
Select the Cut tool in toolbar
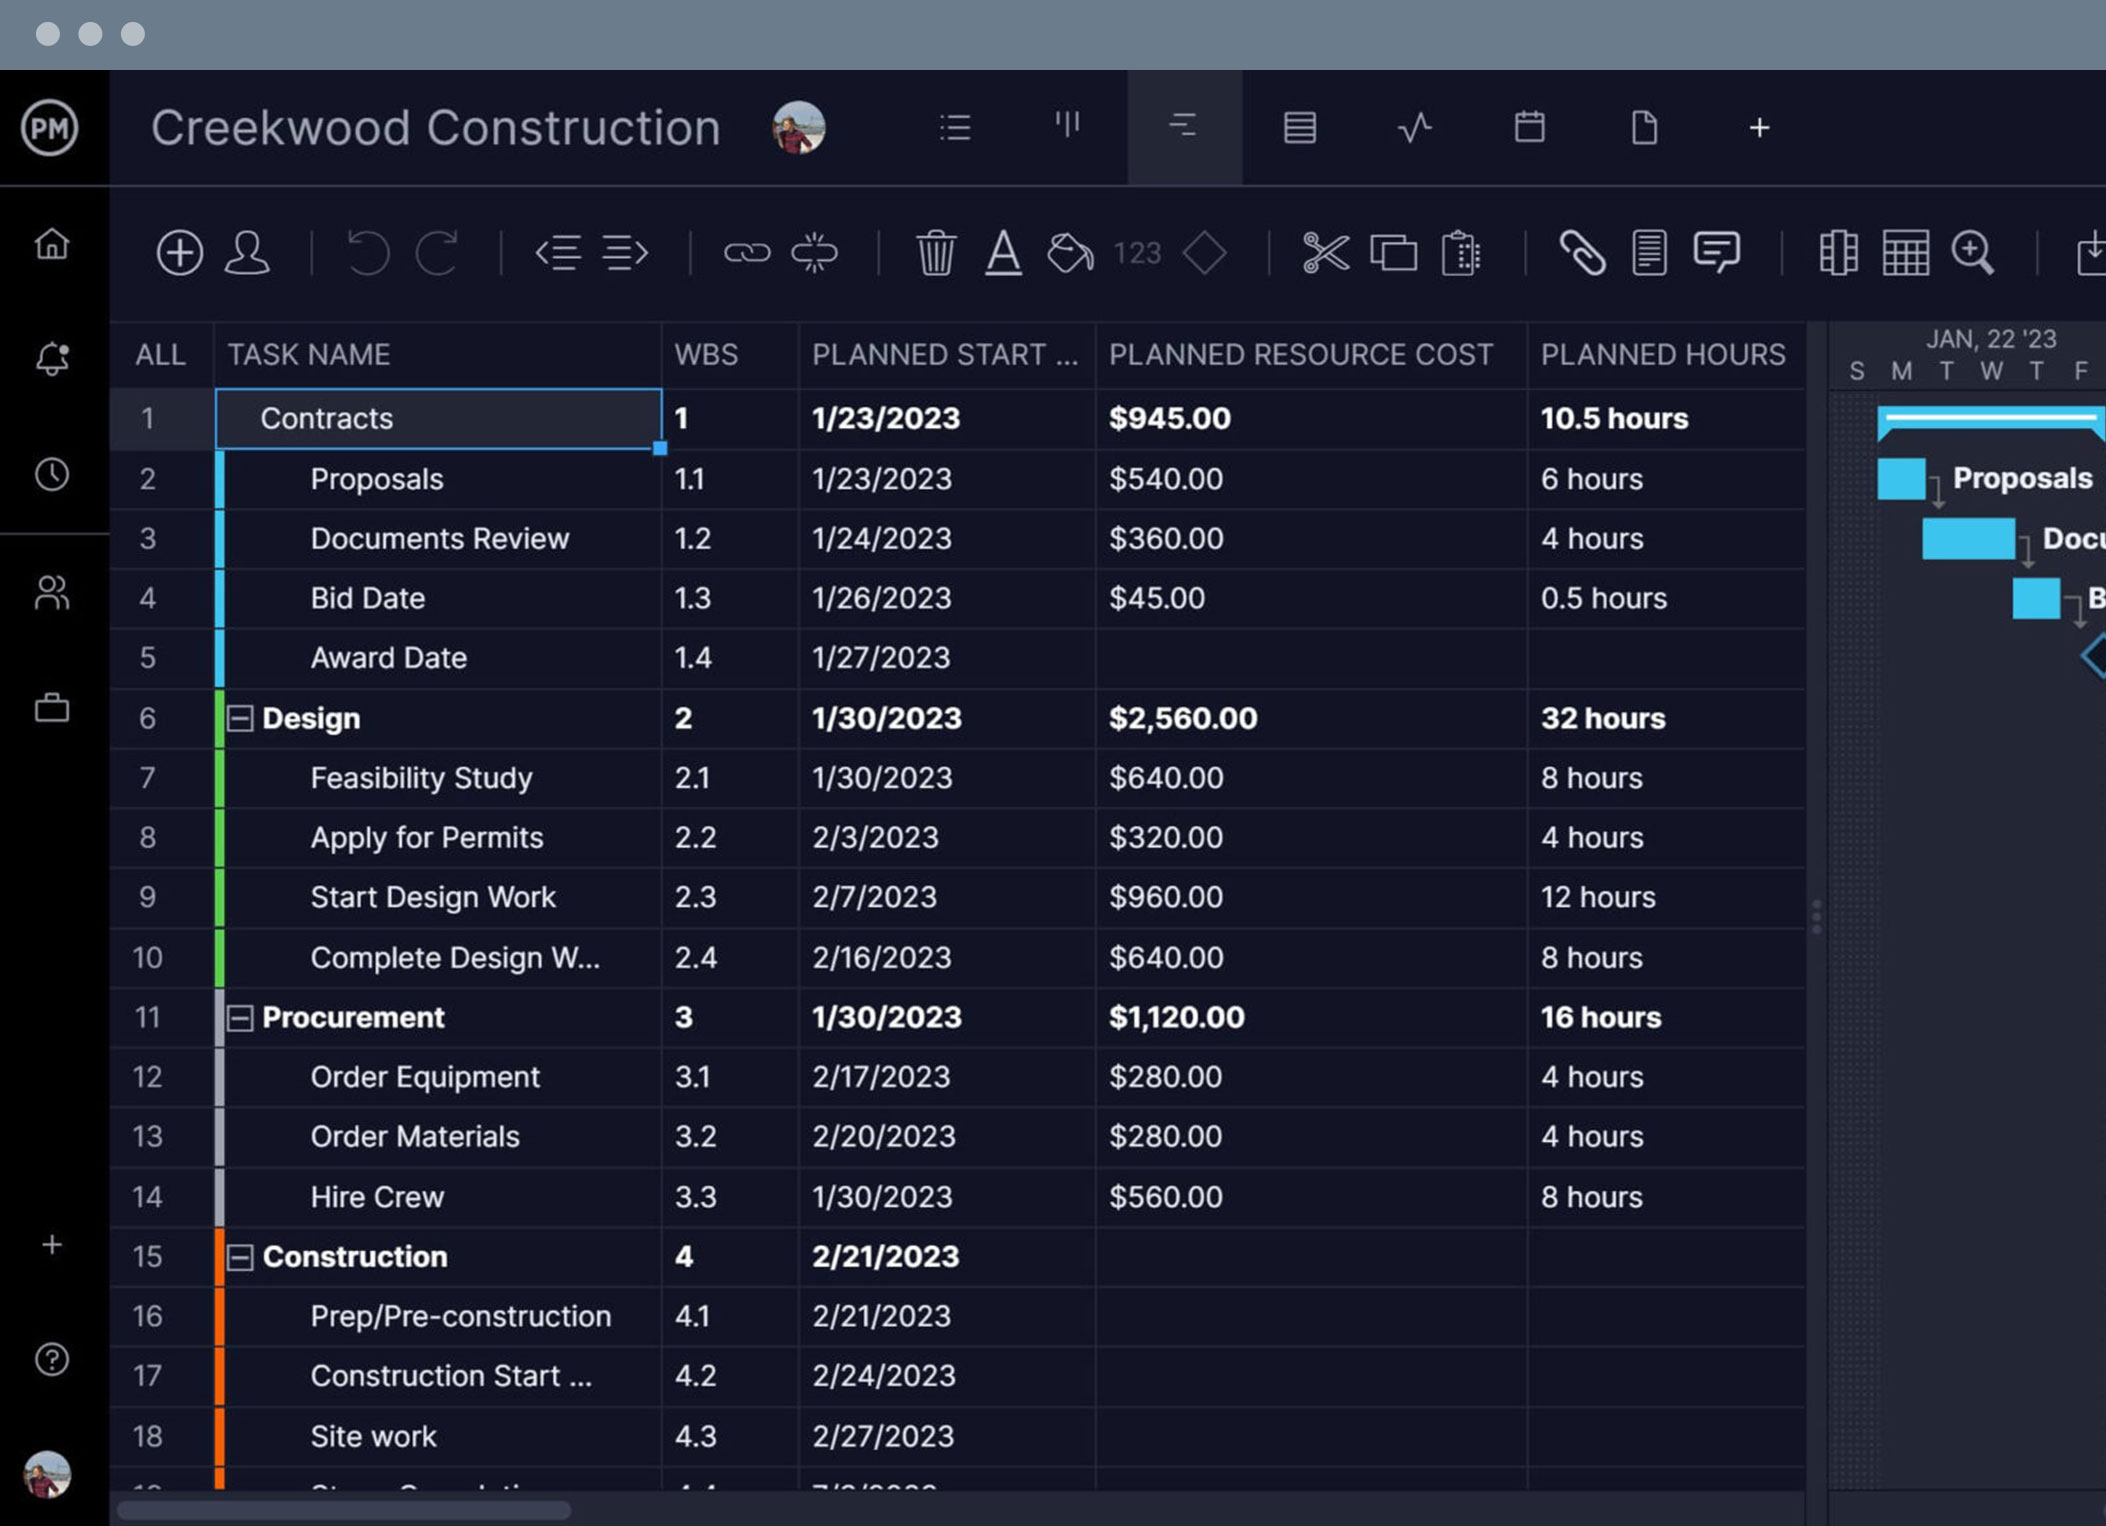(x=1328, y=255)
